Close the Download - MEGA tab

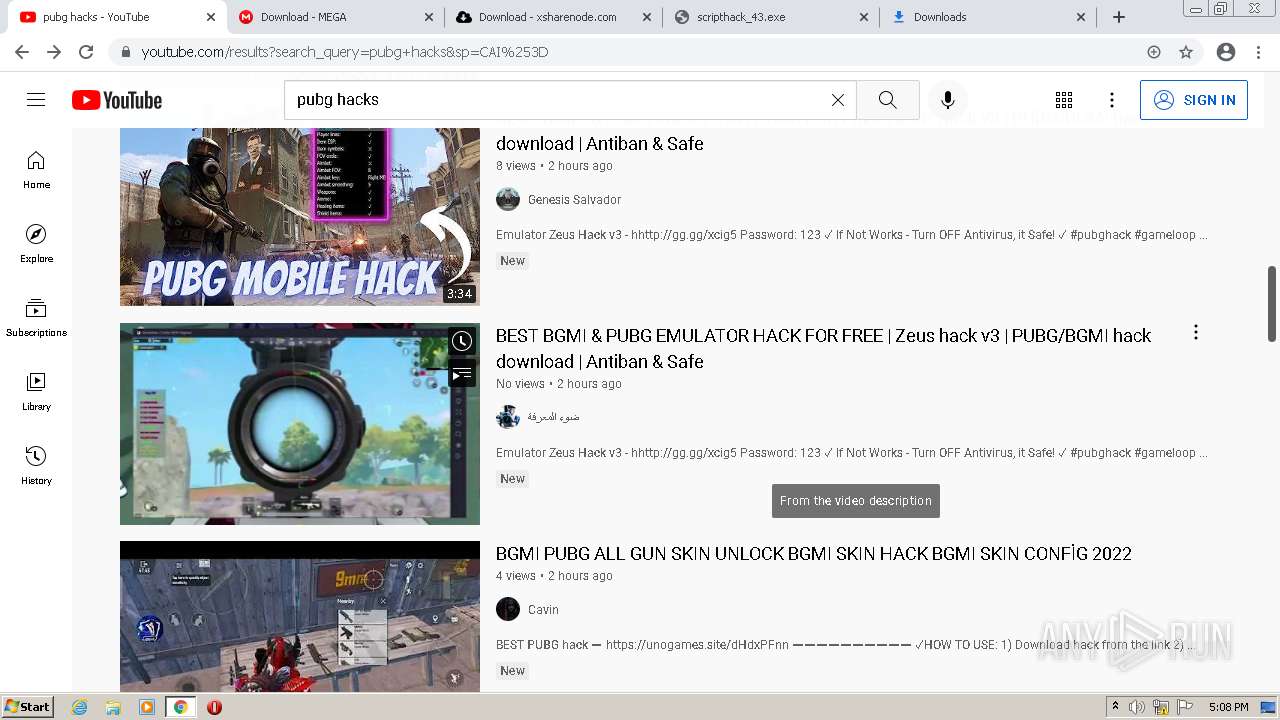pyautogui.click(x=428, y=17)
